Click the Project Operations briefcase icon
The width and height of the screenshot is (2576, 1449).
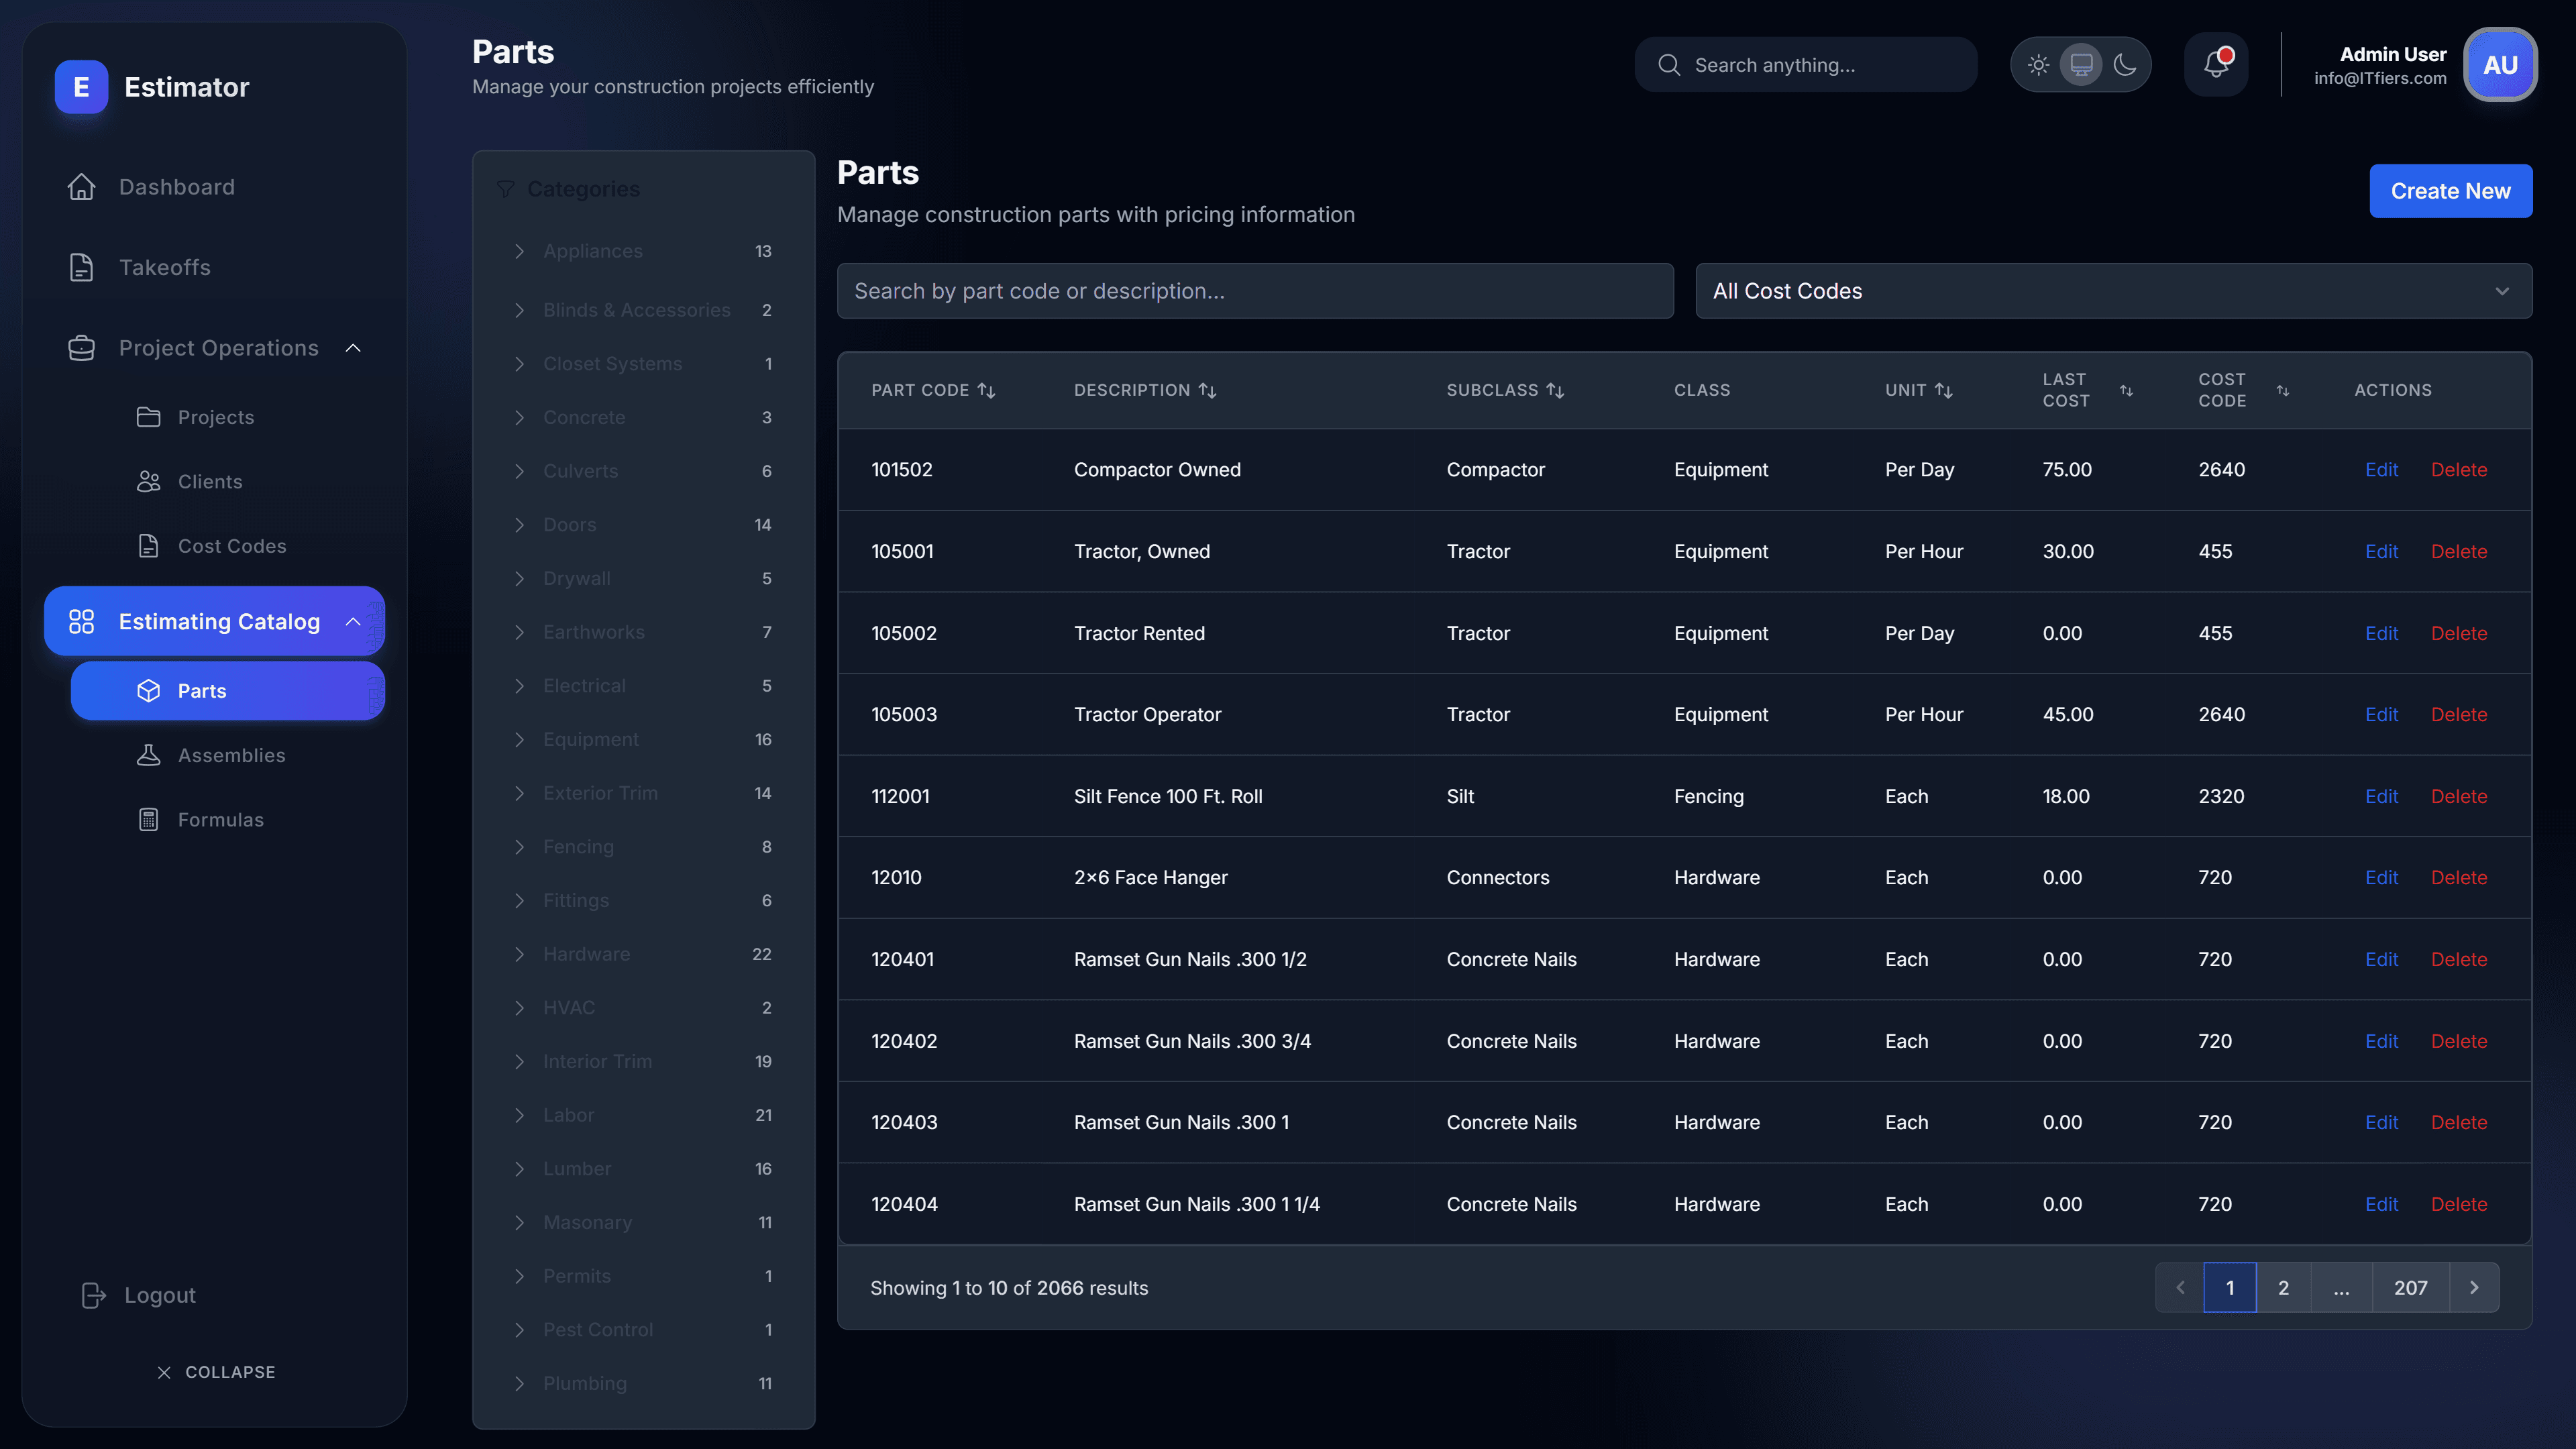point(81,348)
